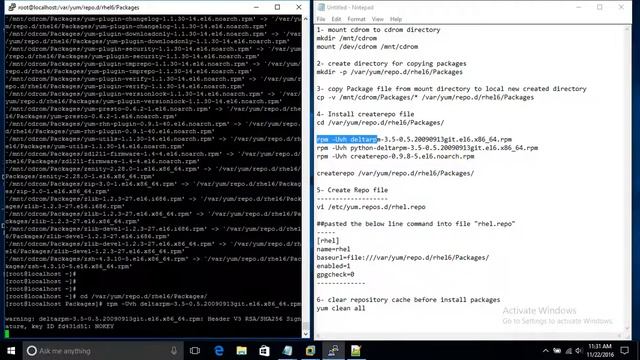The image size is (640, 360).
Task: Open File Explorer from the taskbar
Action: (242, 351)
